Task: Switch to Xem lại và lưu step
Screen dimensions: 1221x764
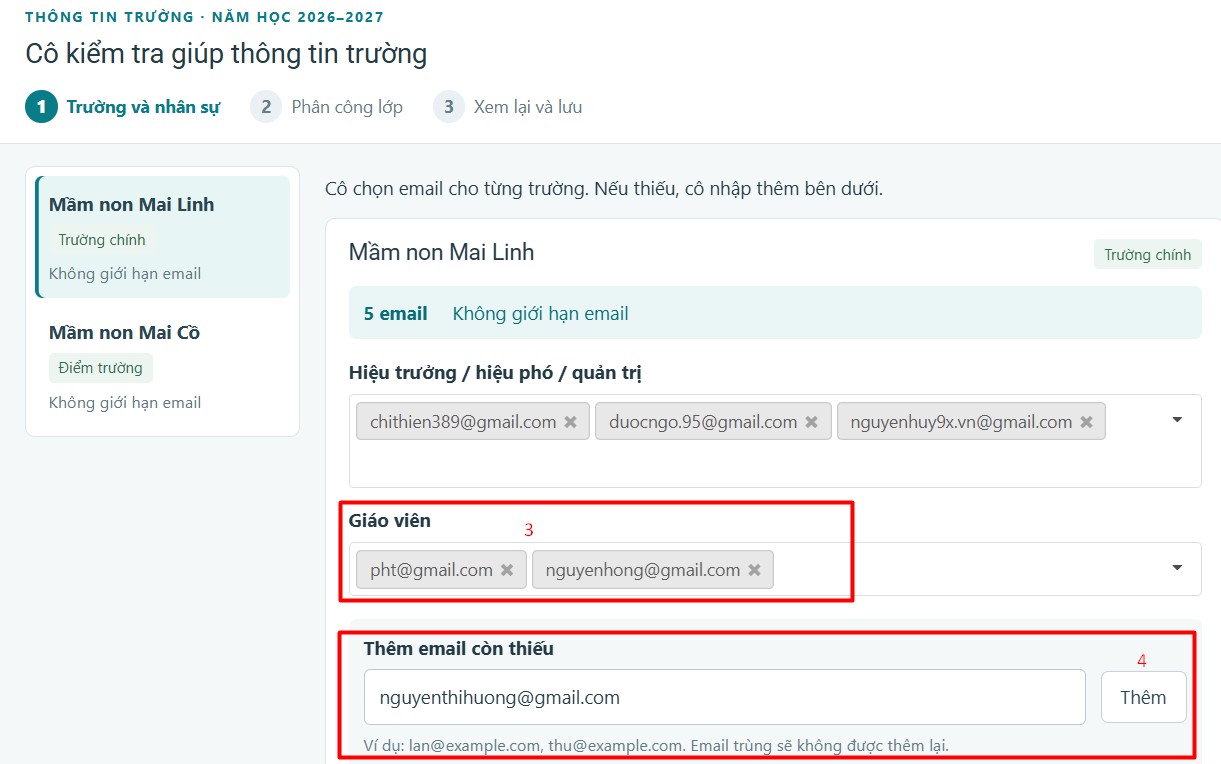Action: [528, 107]
